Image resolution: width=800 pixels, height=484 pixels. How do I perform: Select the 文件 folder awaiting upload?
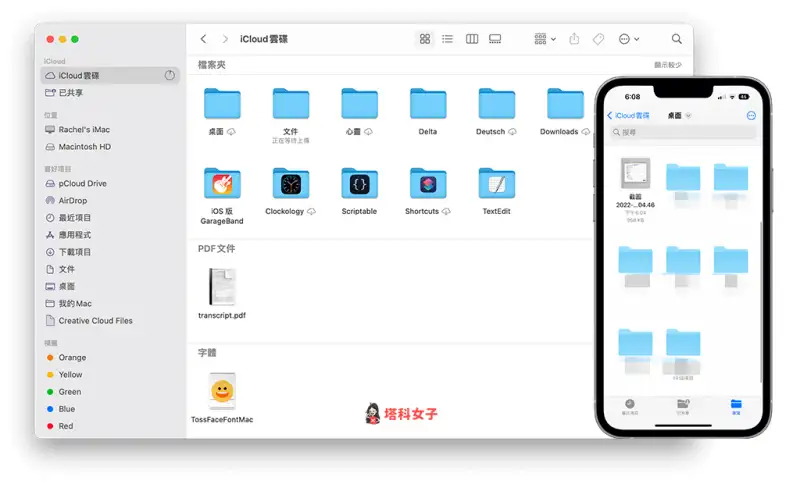point(291,104)
